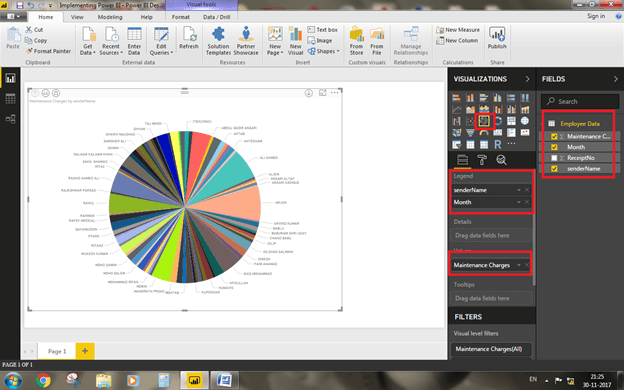
Task: Open the Word document in taskbar
Action: [x=224, y=380]
